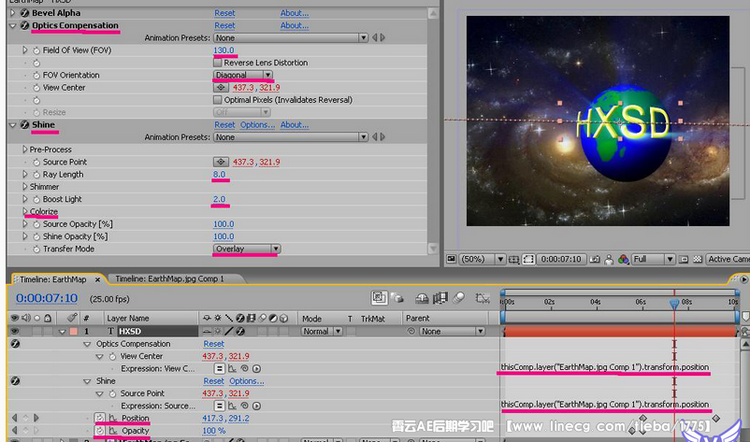Click the Boost Light value 2.0
The width and height of the screenshot is (750, 442).
219,199
